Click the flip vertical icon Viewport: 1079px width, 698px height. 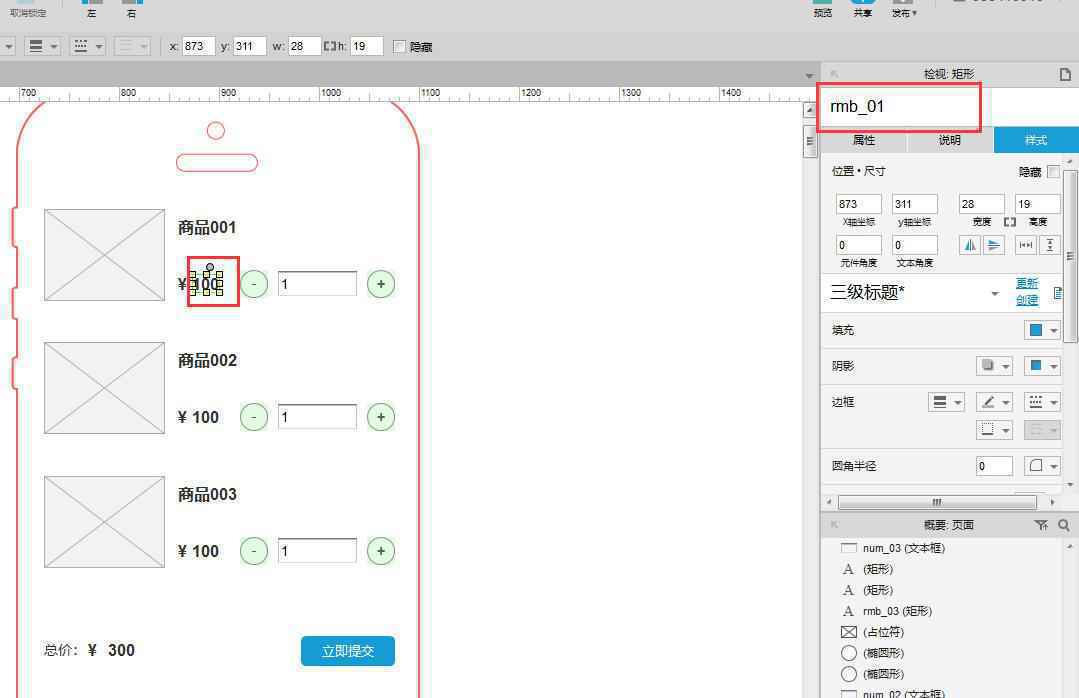pyautogui.click(x=993, y=245)
